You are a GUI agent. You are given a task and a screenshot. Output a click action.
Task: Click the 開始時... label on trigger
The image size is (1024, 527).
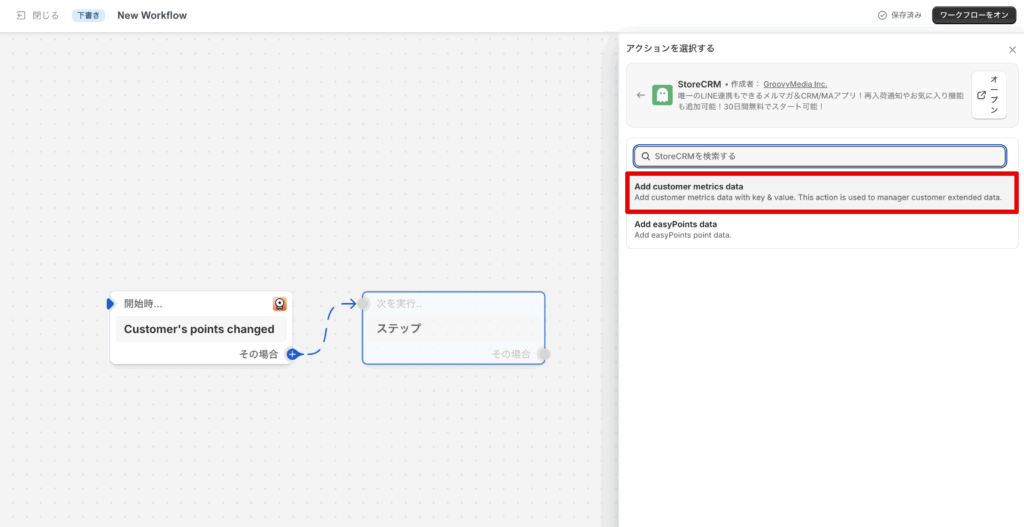[x=144, y=304]
